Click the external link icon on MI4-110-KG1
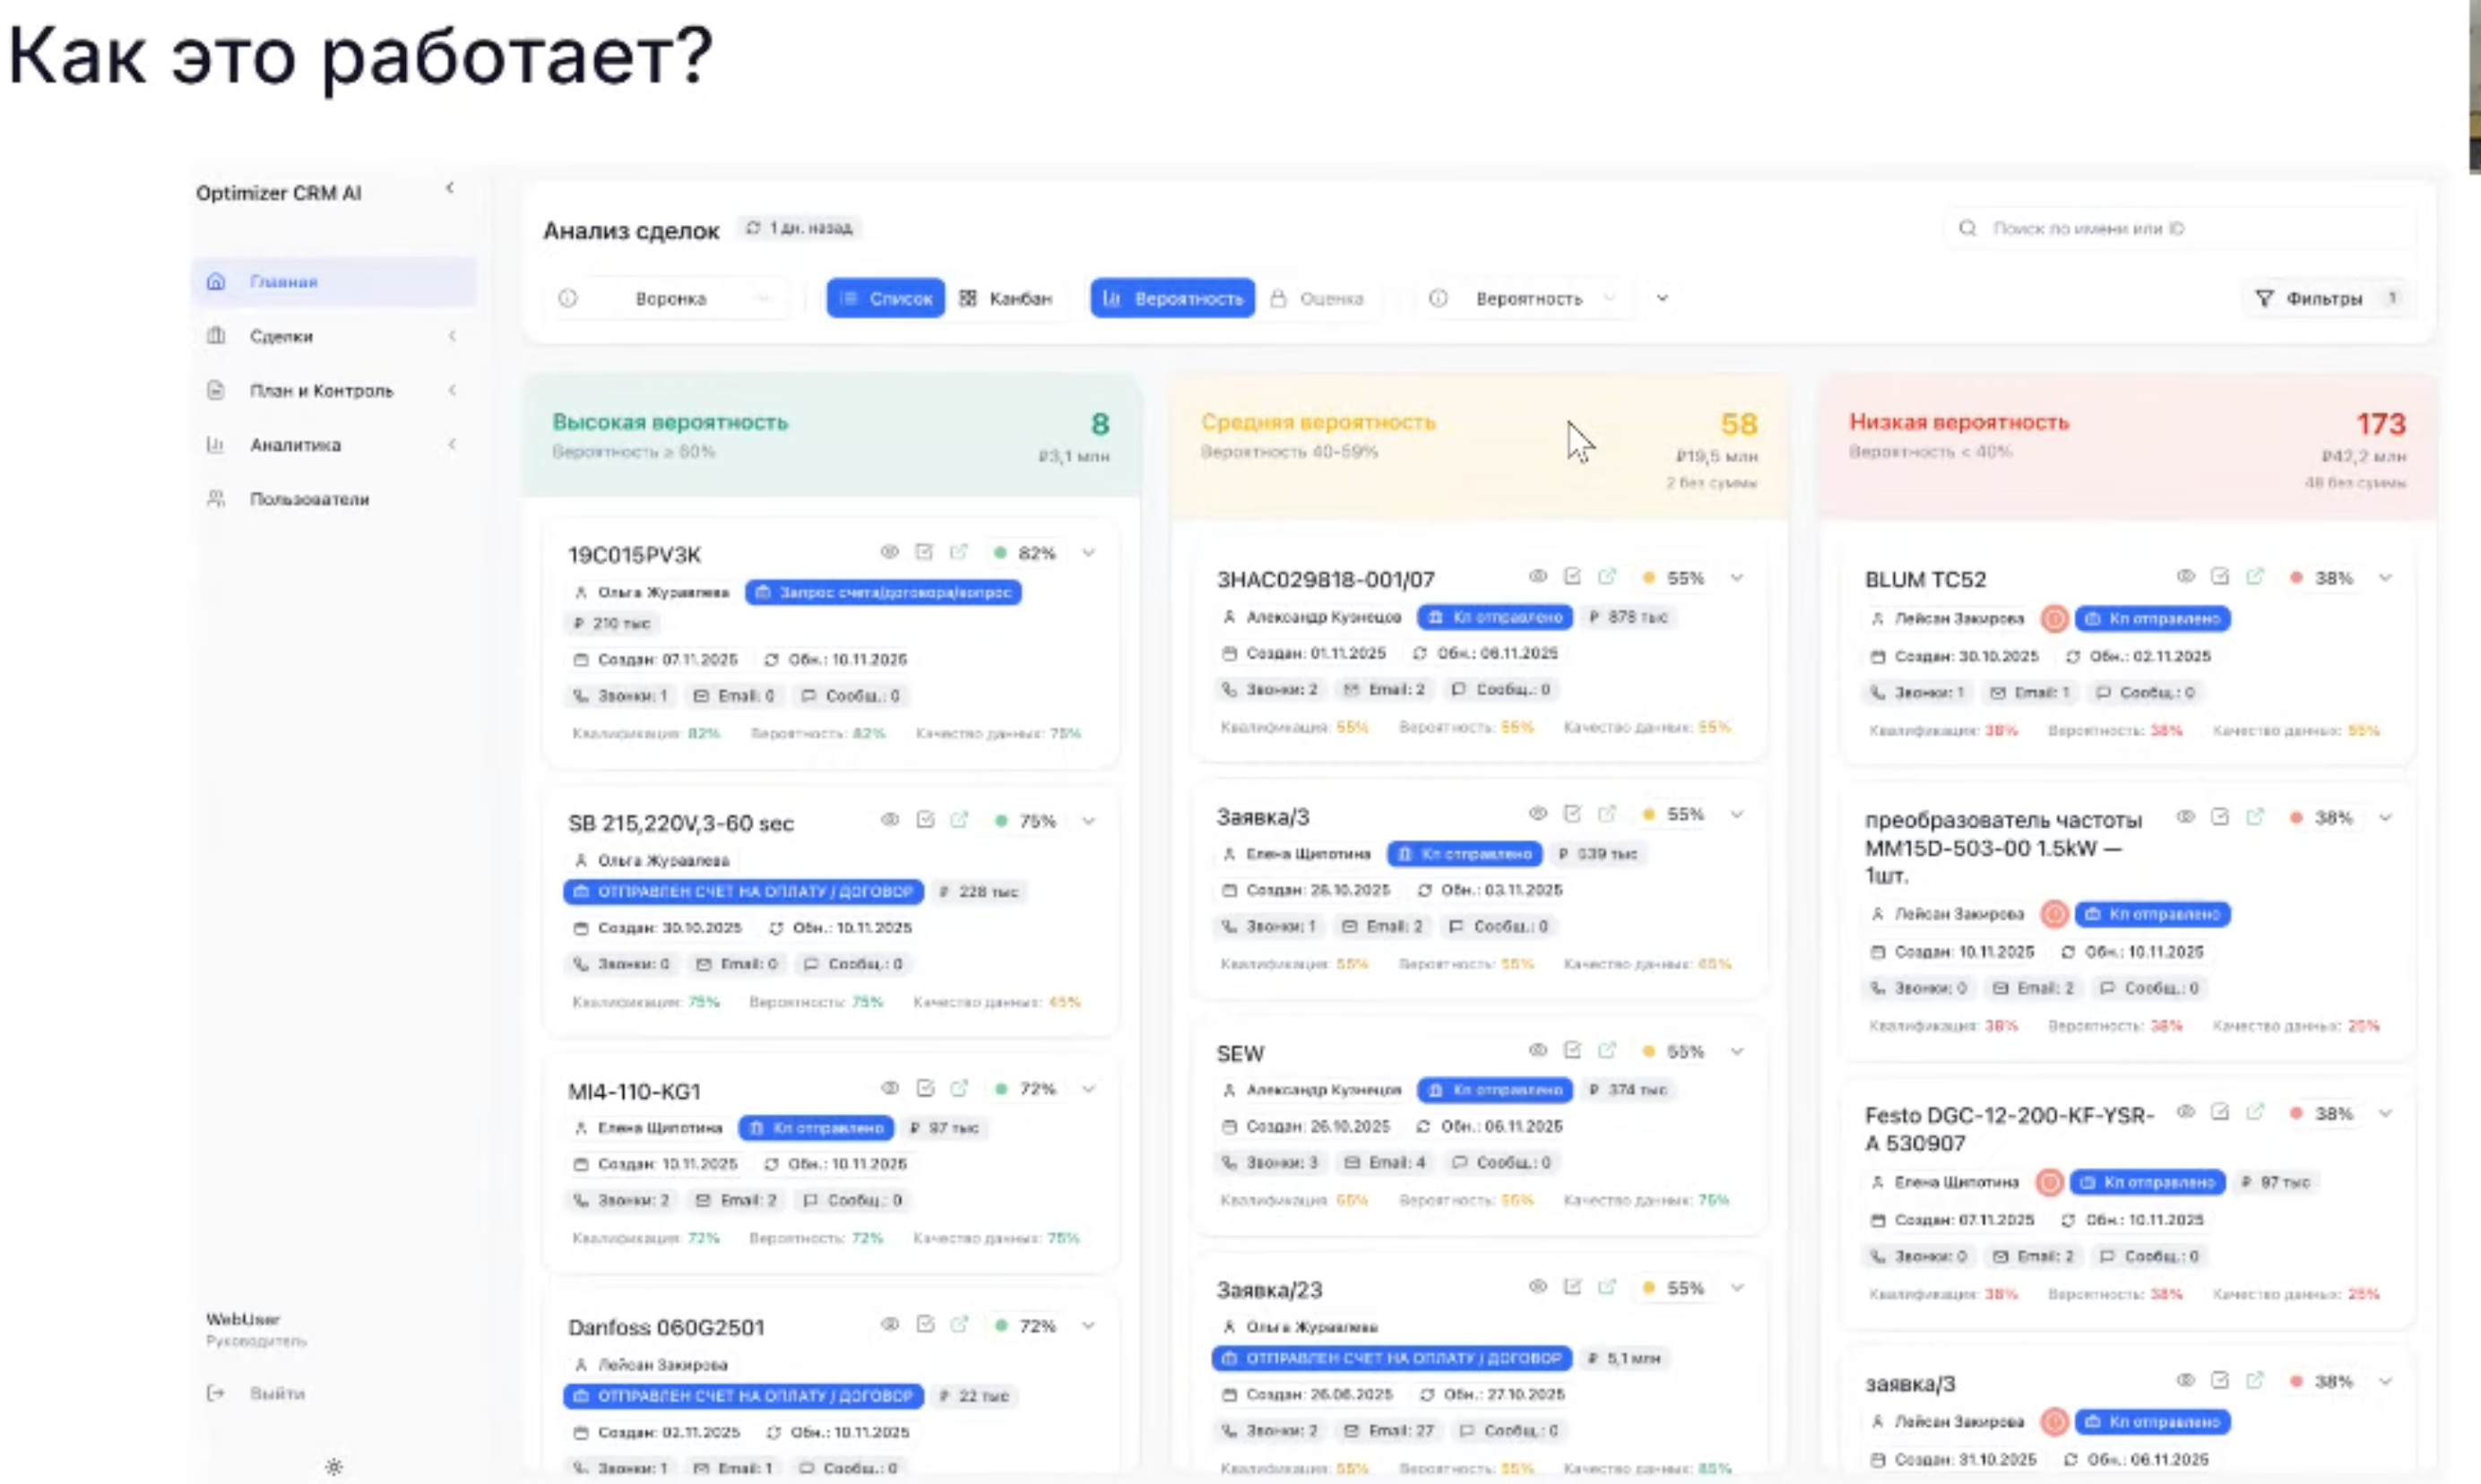 959,1088
